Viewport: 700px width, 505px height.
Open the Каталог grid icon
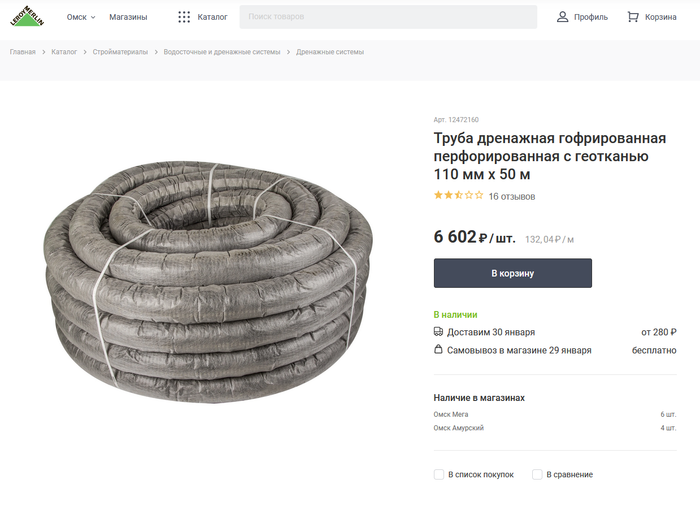(x=184, y=17)
